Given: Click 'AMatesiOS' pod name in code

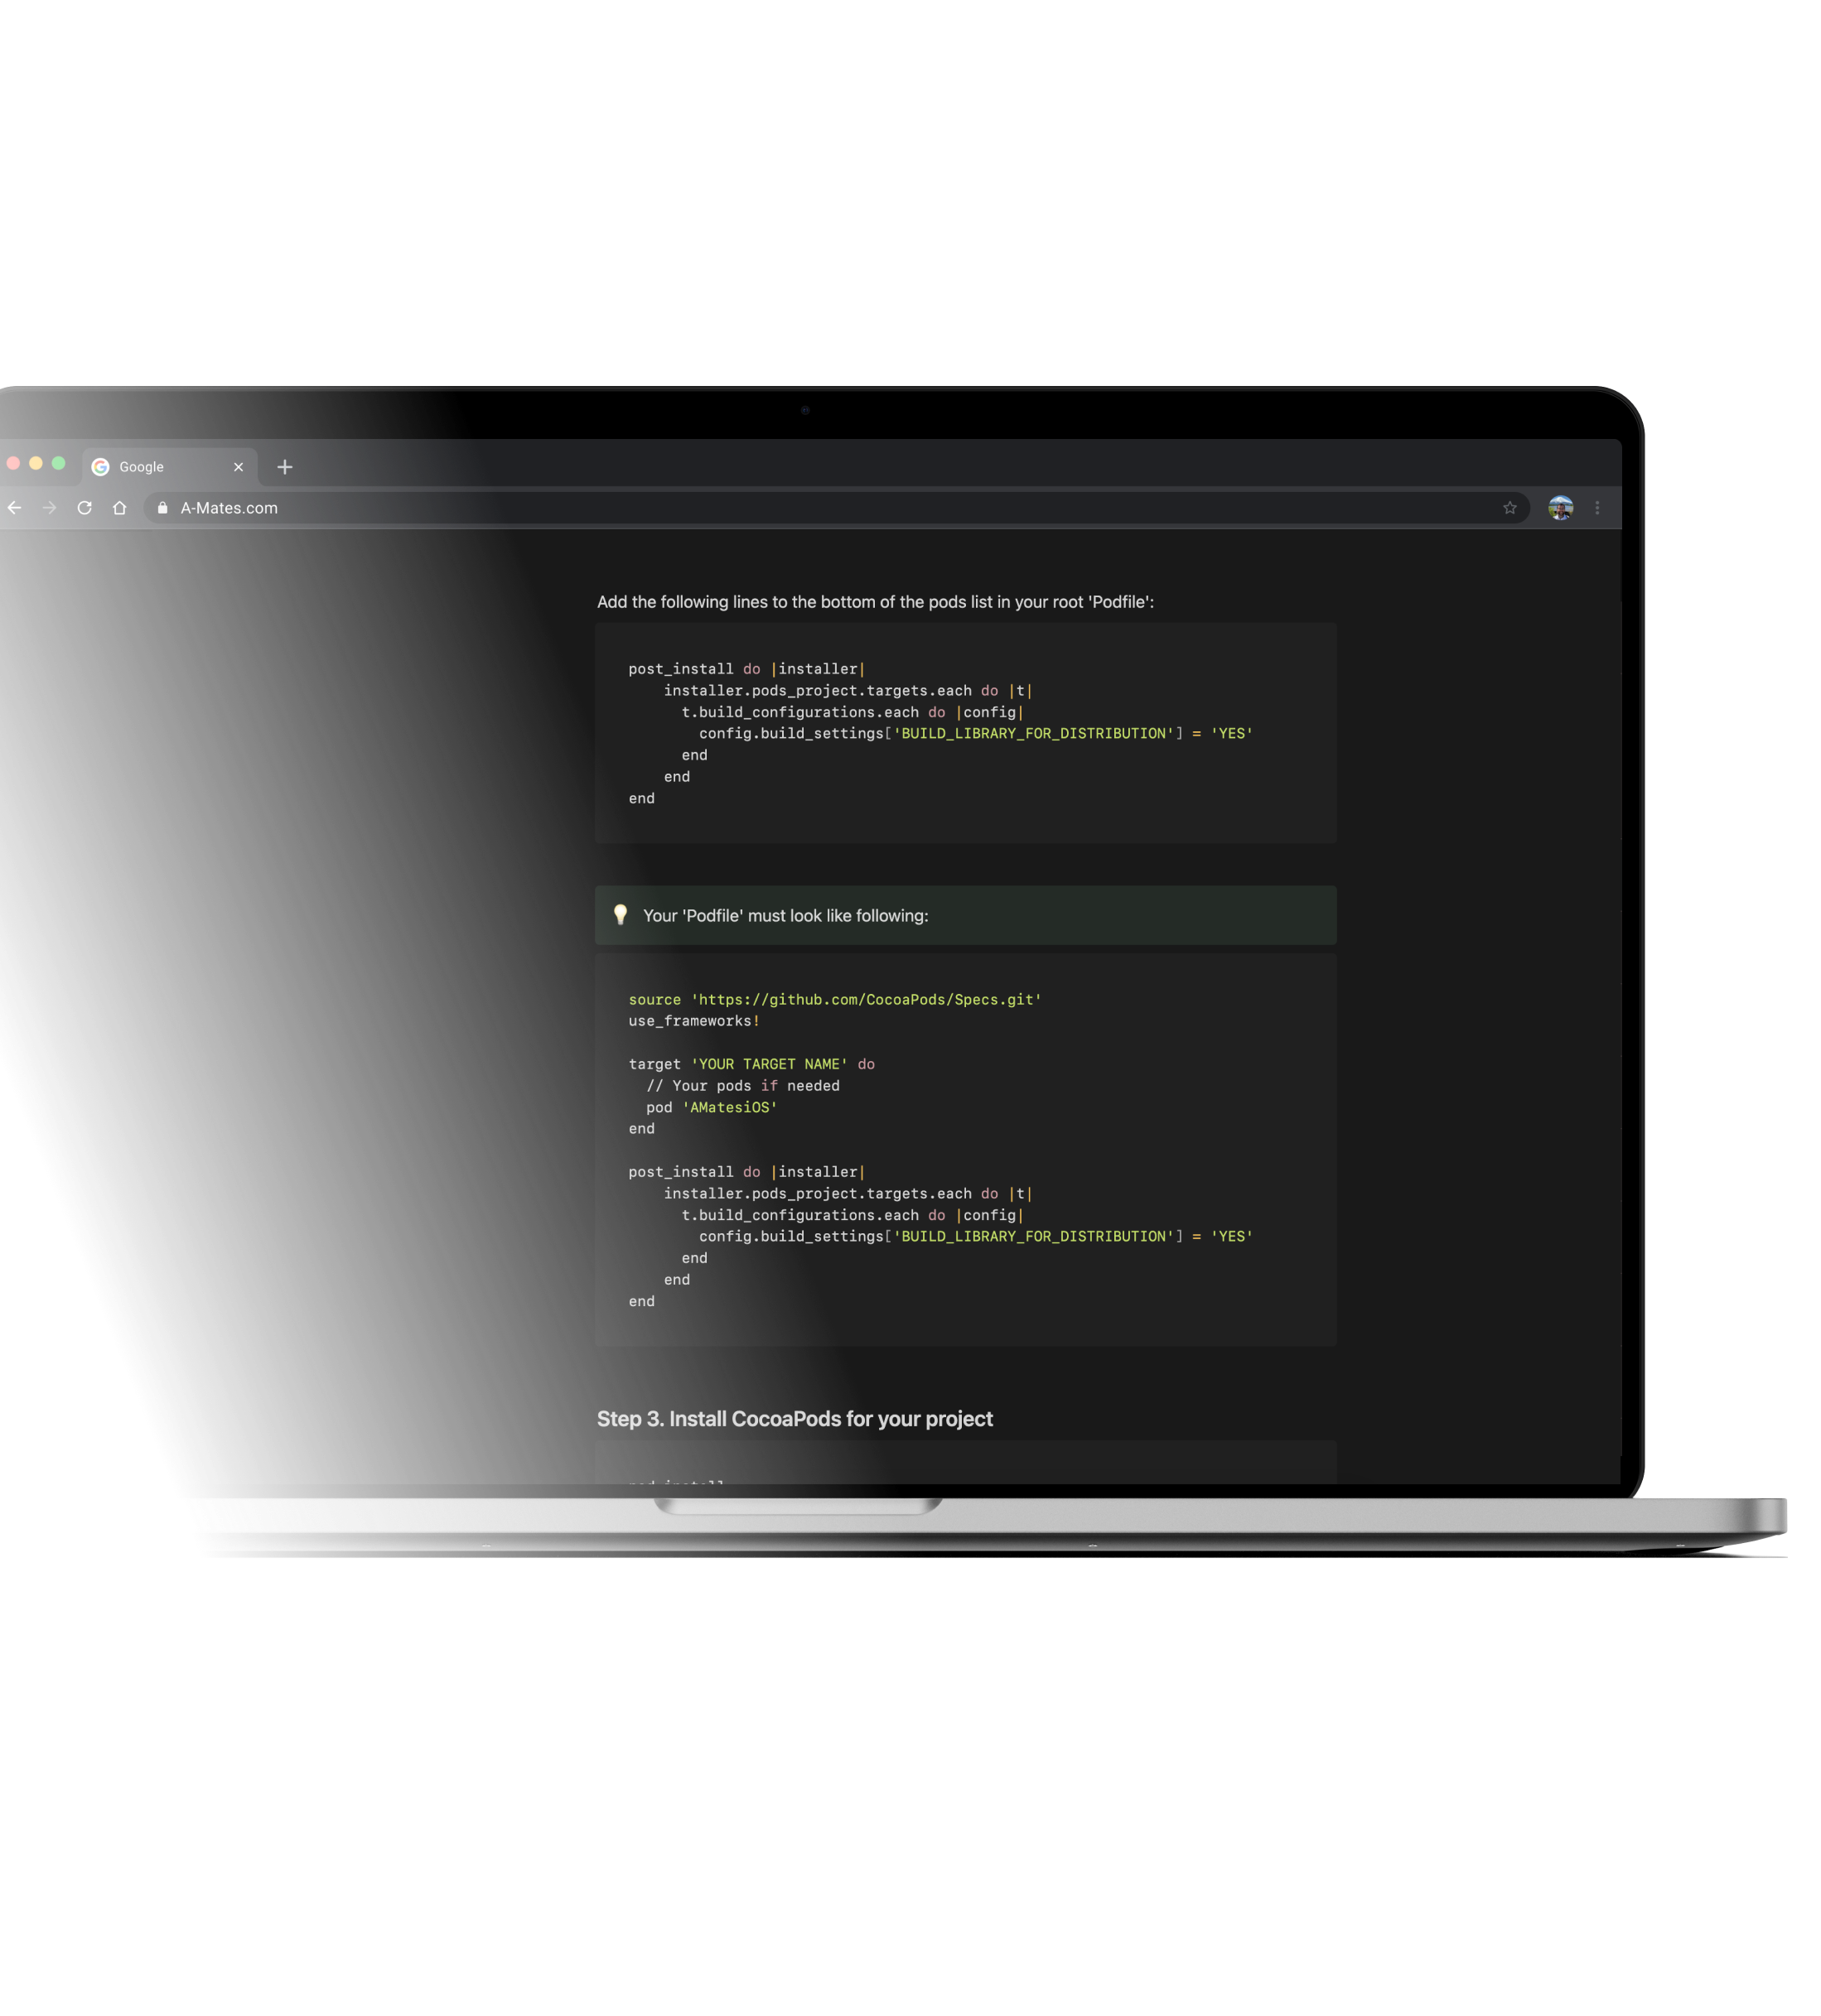Looking at the screenshot, I should (x=729, y=1107).
